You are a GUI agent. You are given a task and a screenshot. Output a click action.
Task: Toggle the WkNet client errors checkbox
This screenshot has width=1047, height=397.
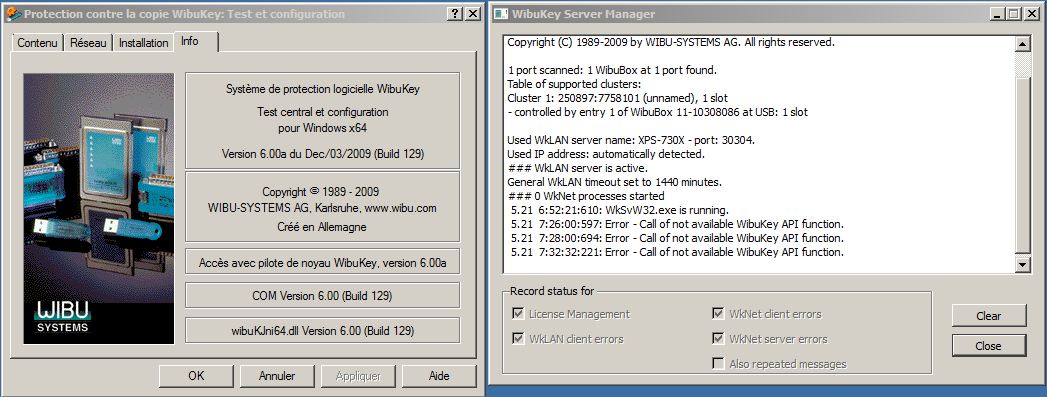pyautogui.click(x=718, y=314)
